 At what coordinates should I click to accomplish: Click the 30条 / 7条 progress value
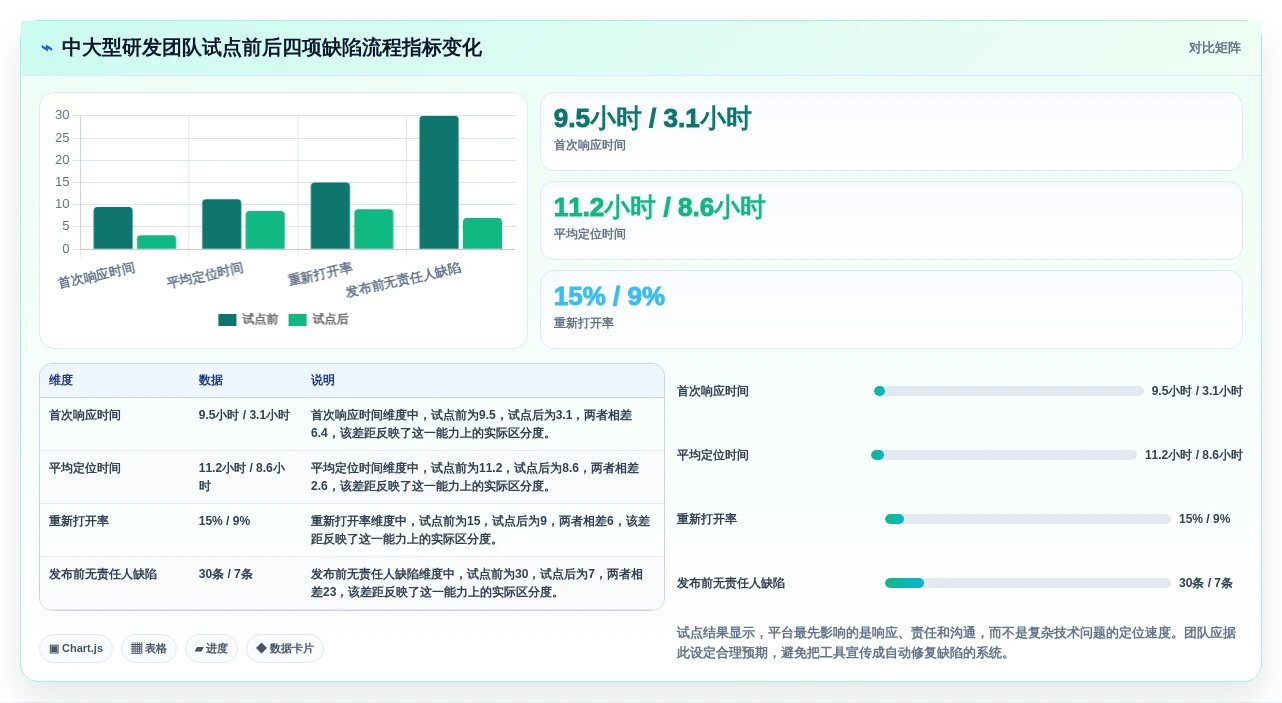pos(1206,583)
